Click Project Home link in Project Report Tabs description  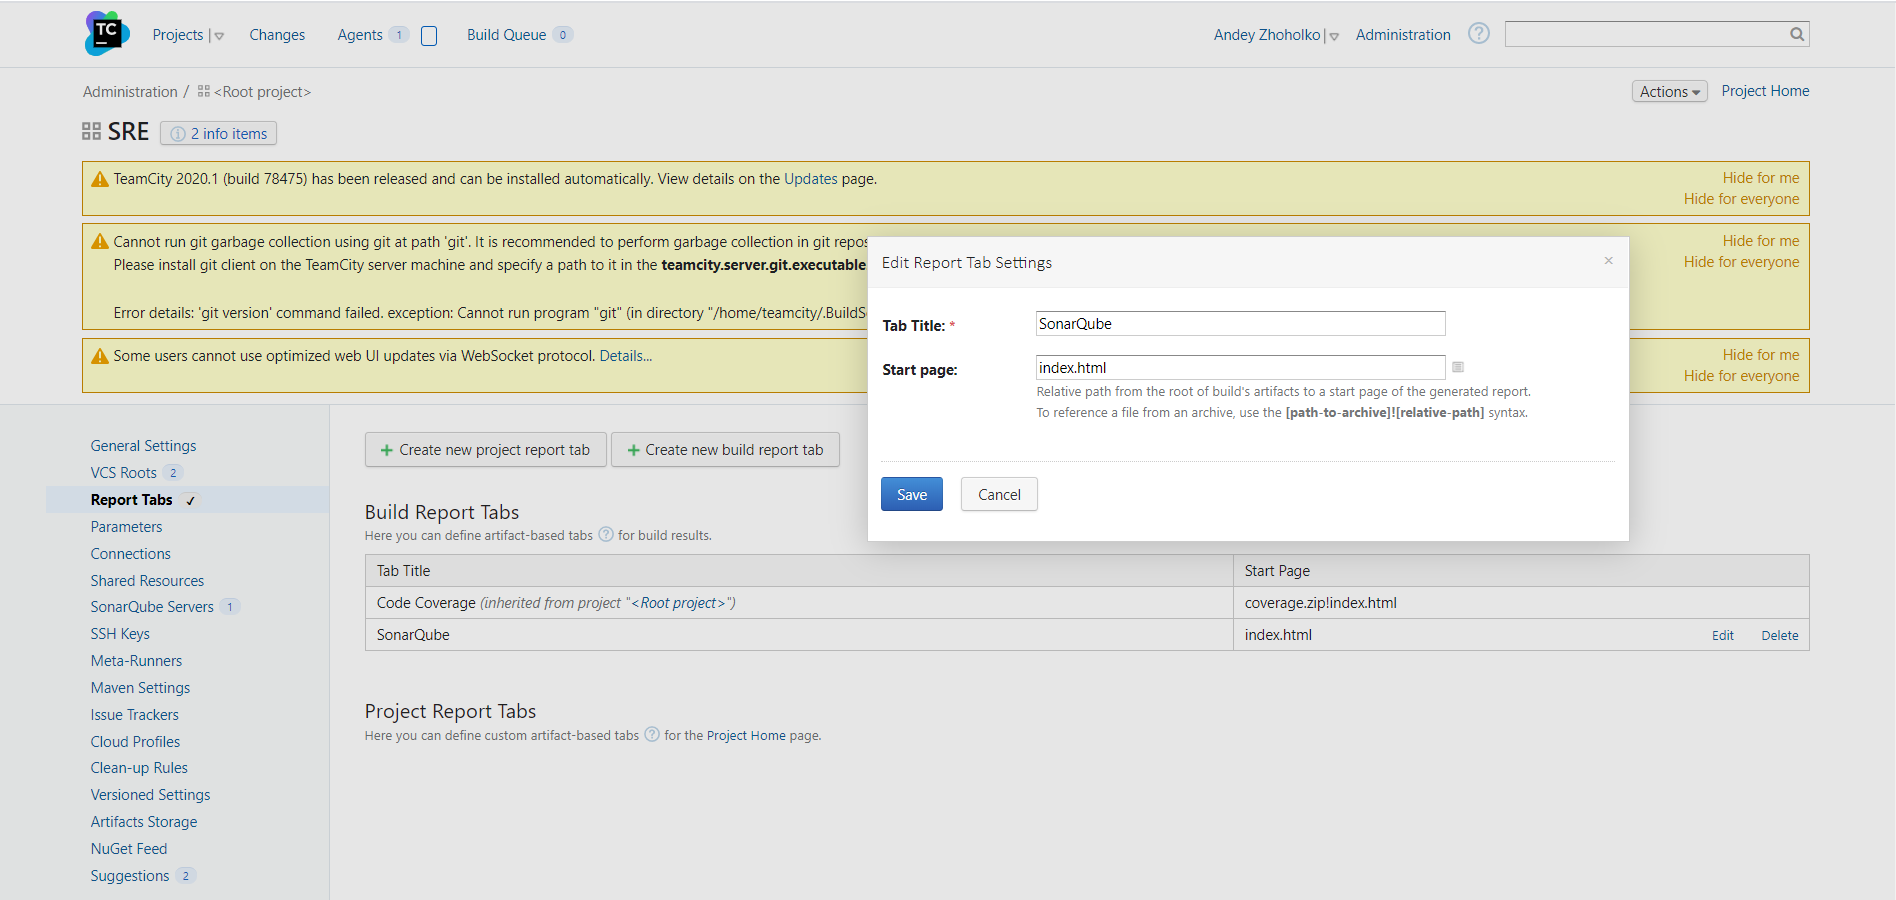pos(746,735)
